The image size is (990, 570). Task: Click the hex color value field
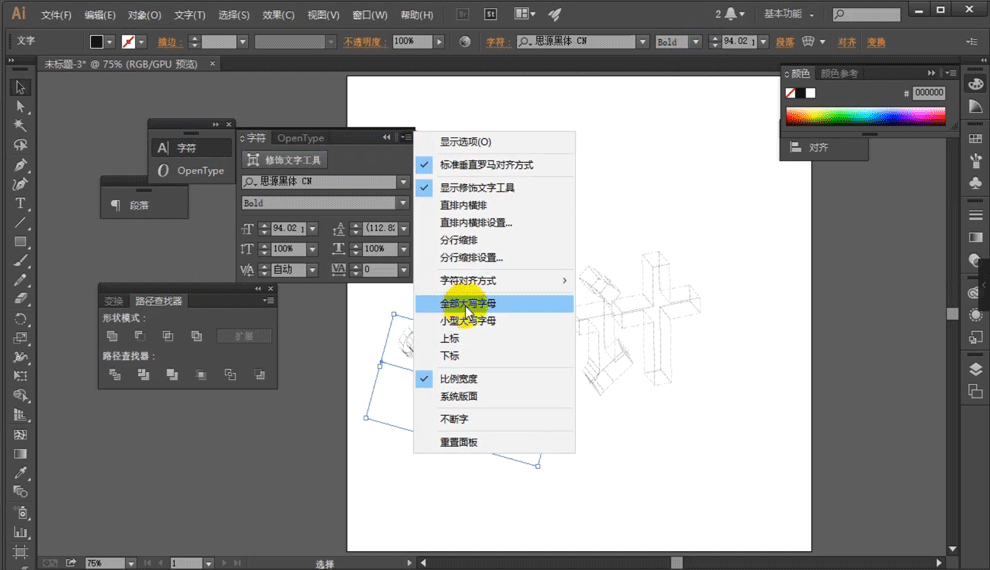pos(928,93)
